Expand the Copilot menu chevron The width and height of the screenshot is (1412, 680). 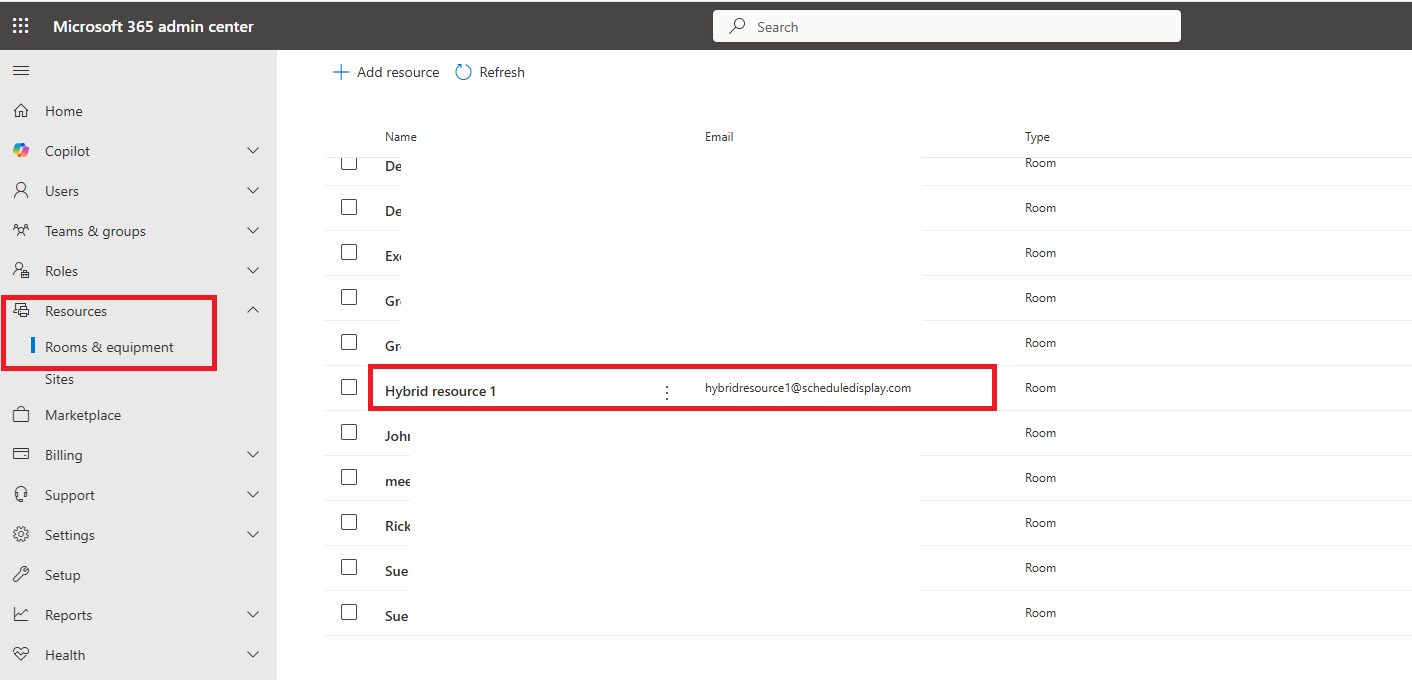click(x=253, y=151)
